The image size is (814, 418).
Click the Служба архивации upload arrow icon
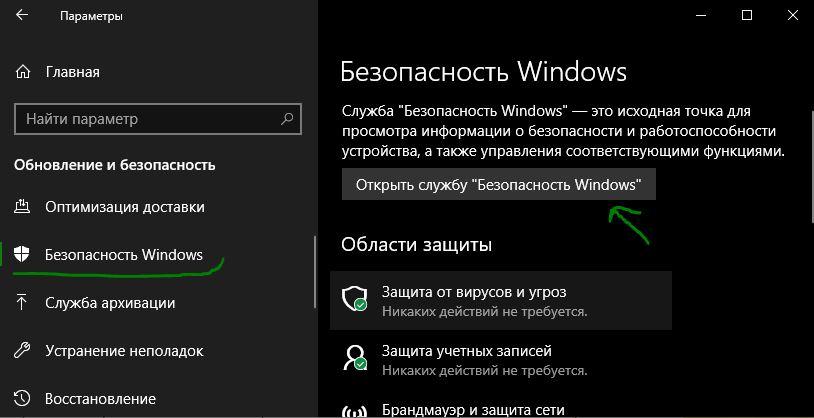[21, 303]
